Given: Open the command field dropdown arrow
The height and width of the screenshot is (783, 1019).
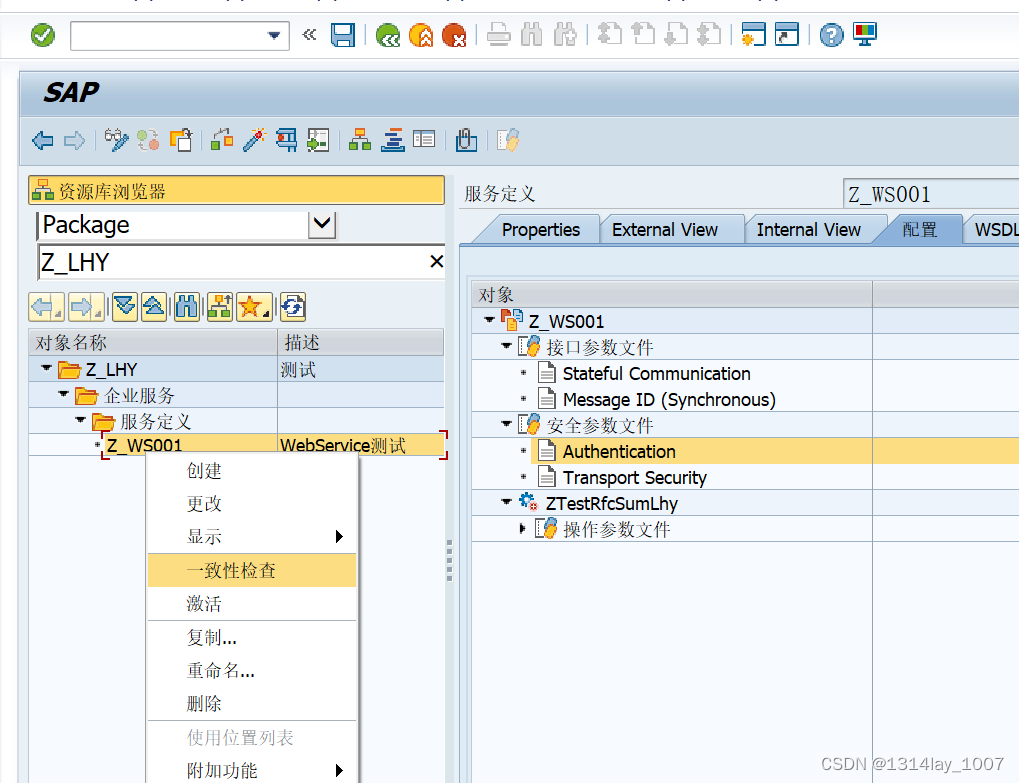Looking at the screenshot, I should pos(274,35).
